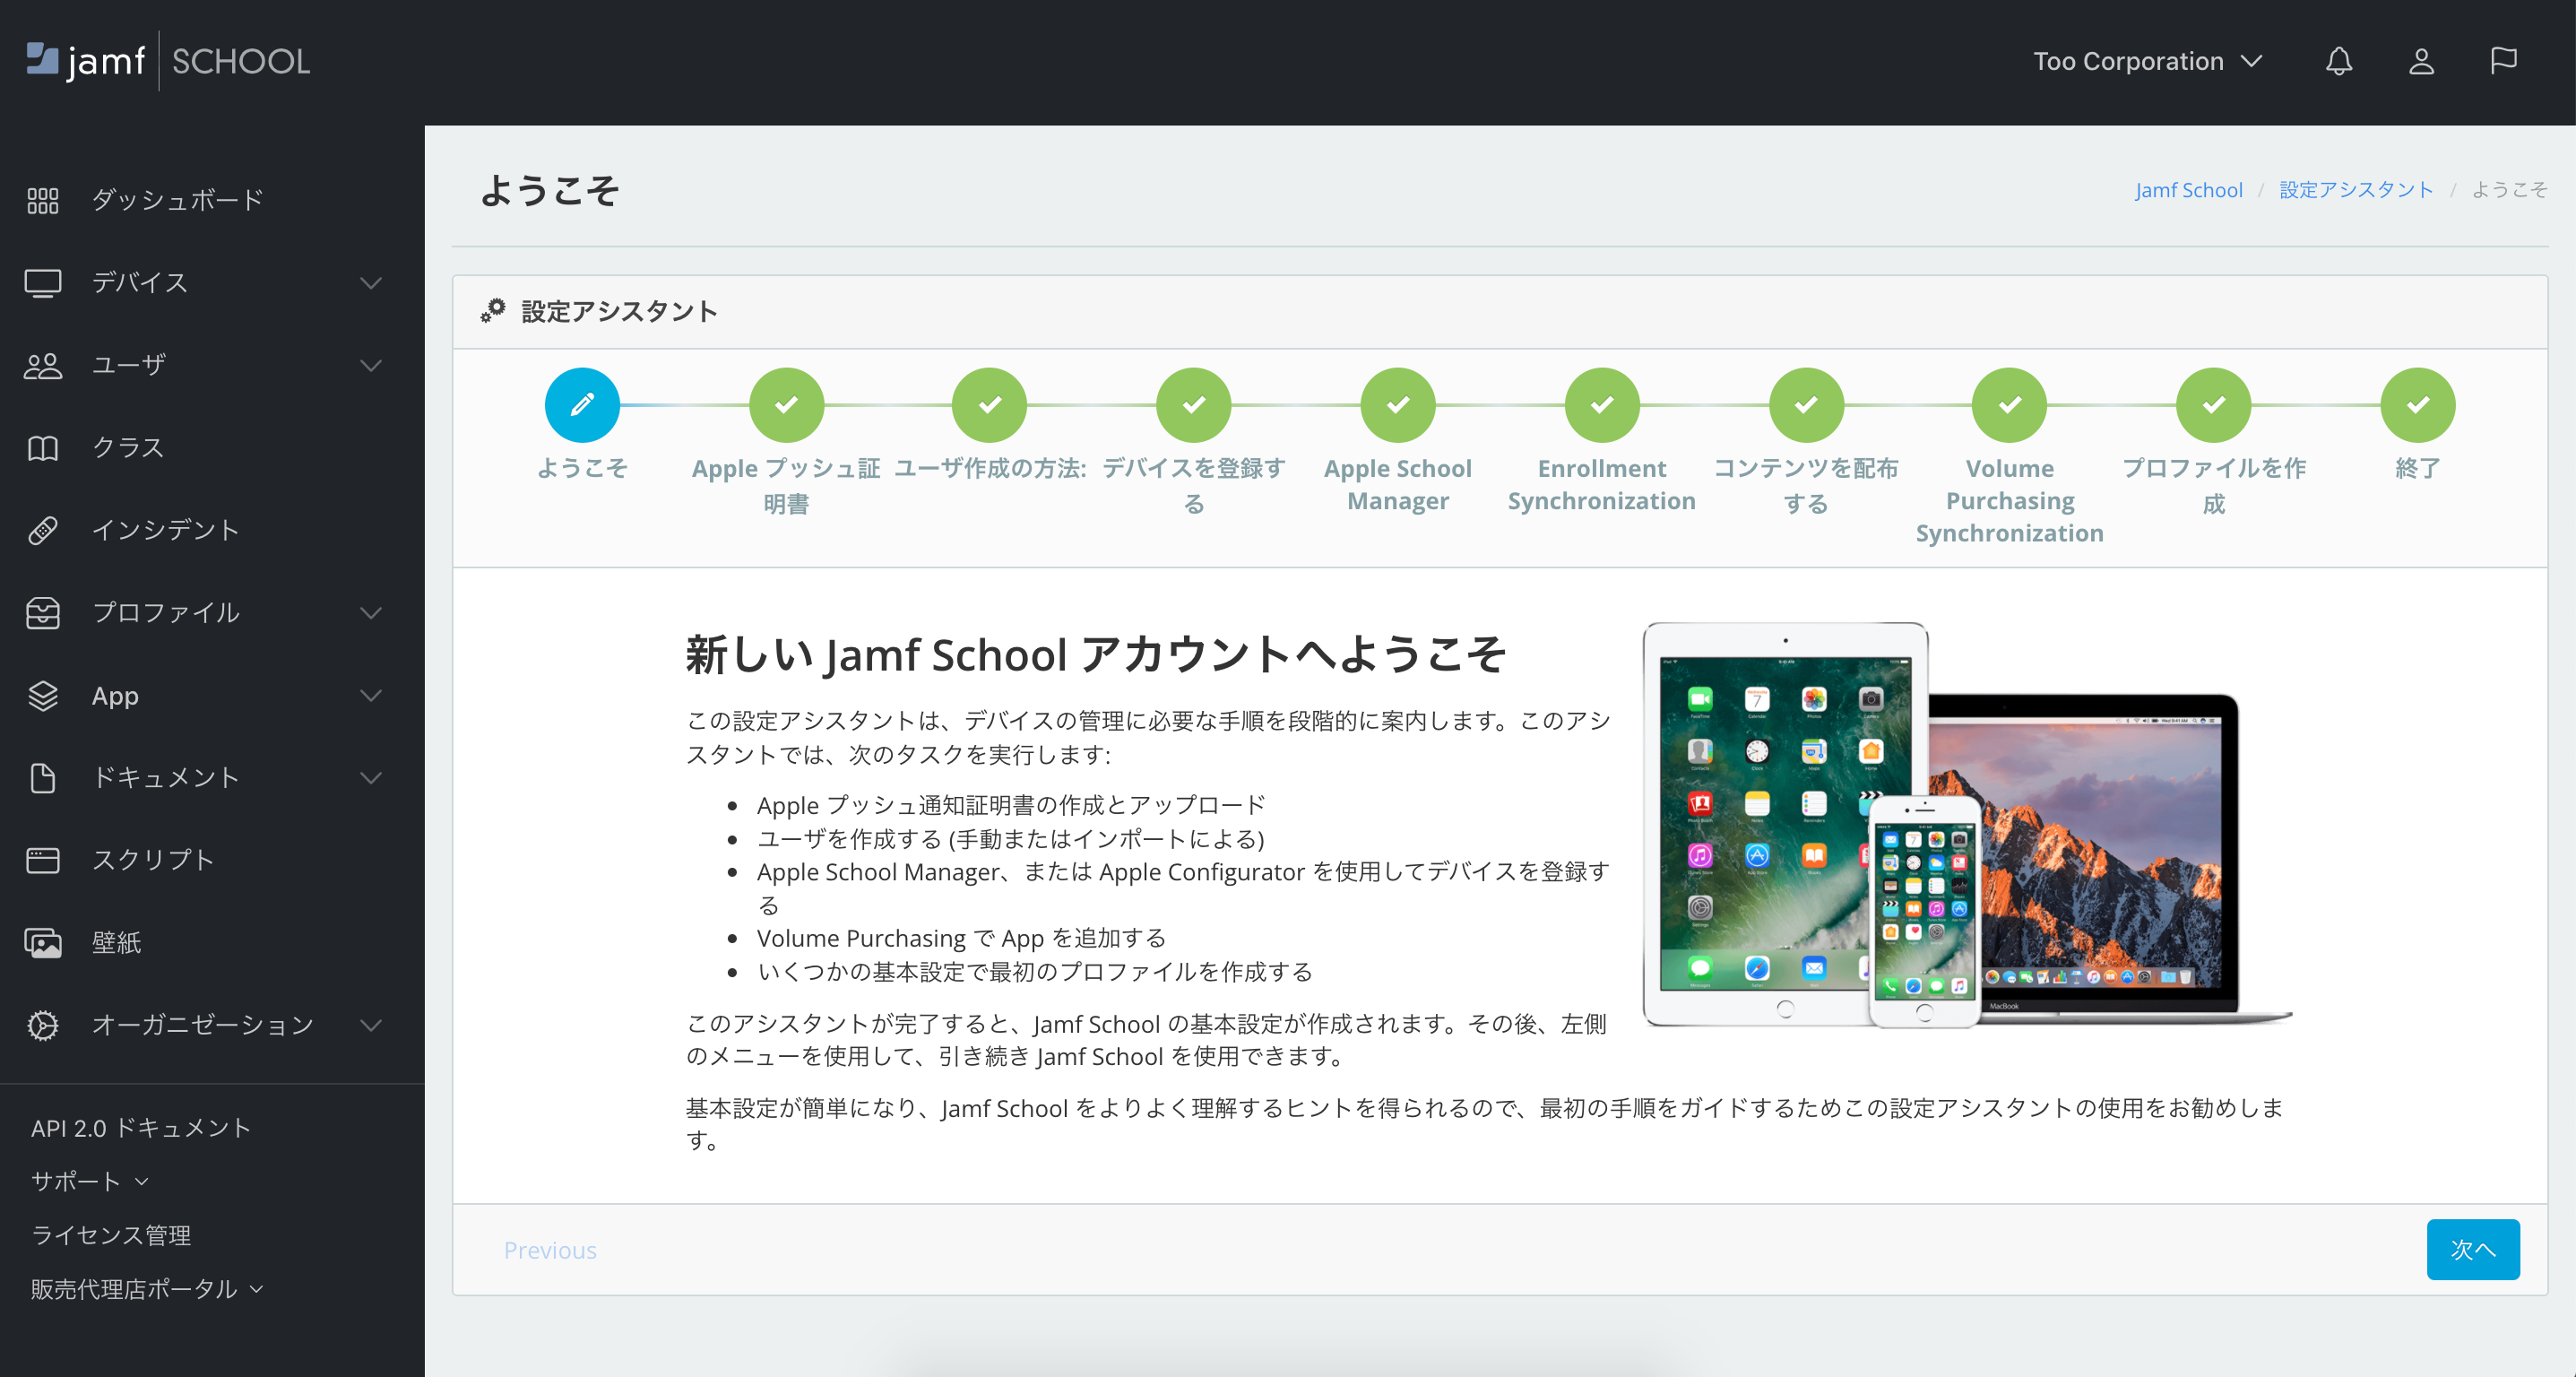Open the API 2.0 ドキュメント link

140,1128
